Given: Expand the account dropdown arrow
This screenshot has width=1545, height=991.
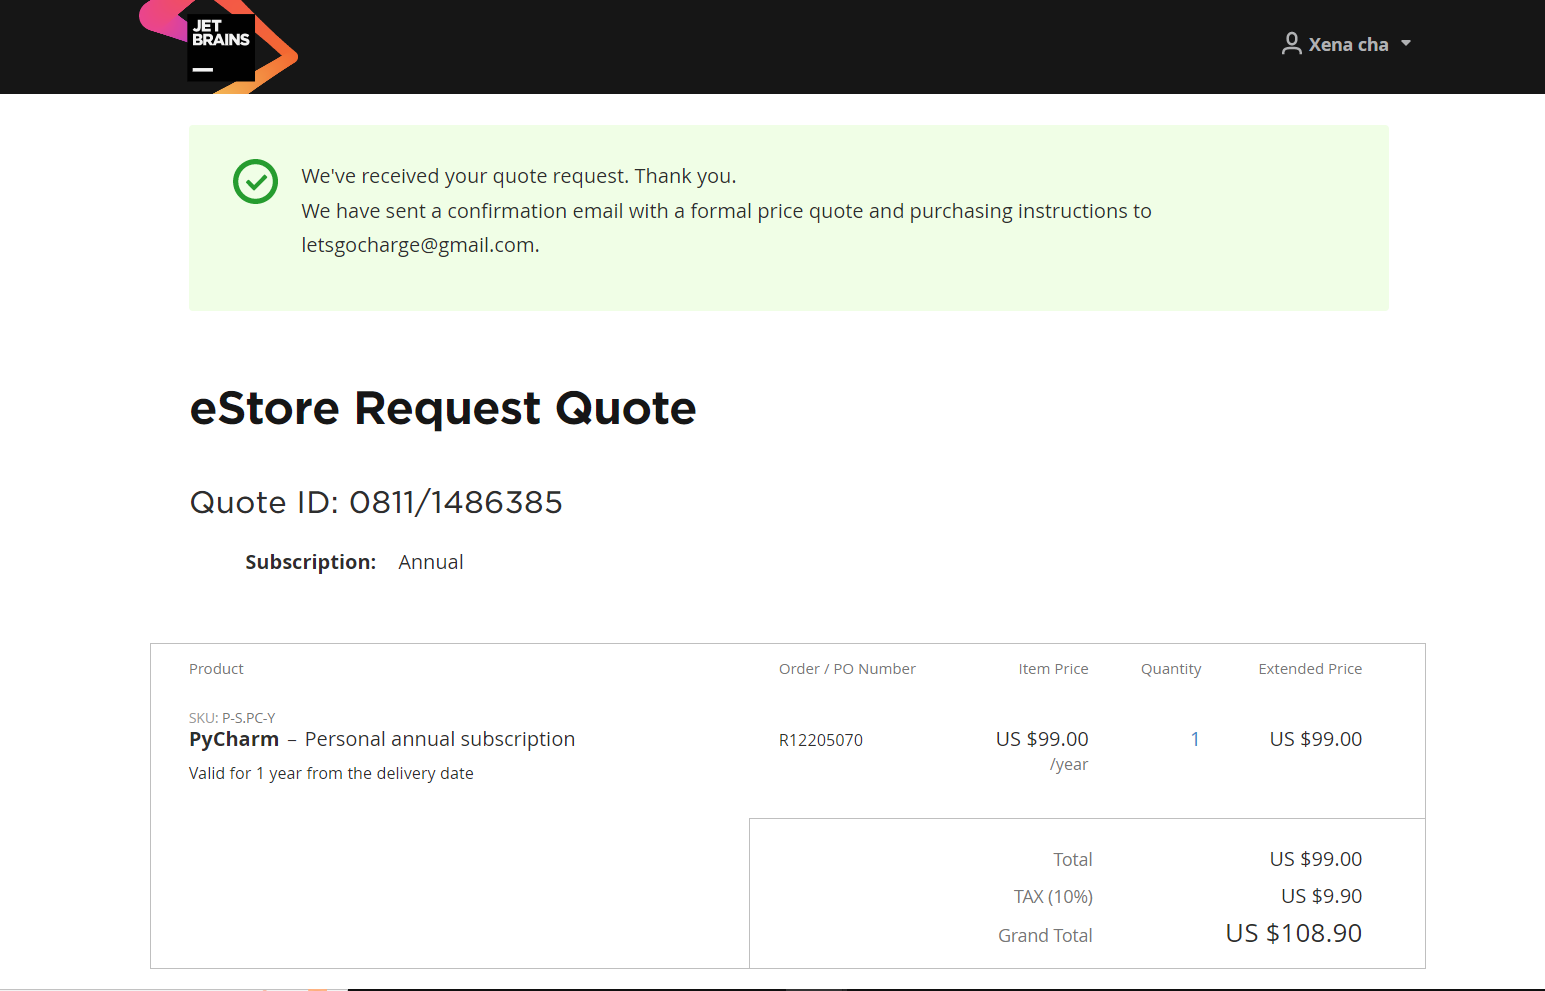Looking at the screenshot, I should tap(1406, 44).
